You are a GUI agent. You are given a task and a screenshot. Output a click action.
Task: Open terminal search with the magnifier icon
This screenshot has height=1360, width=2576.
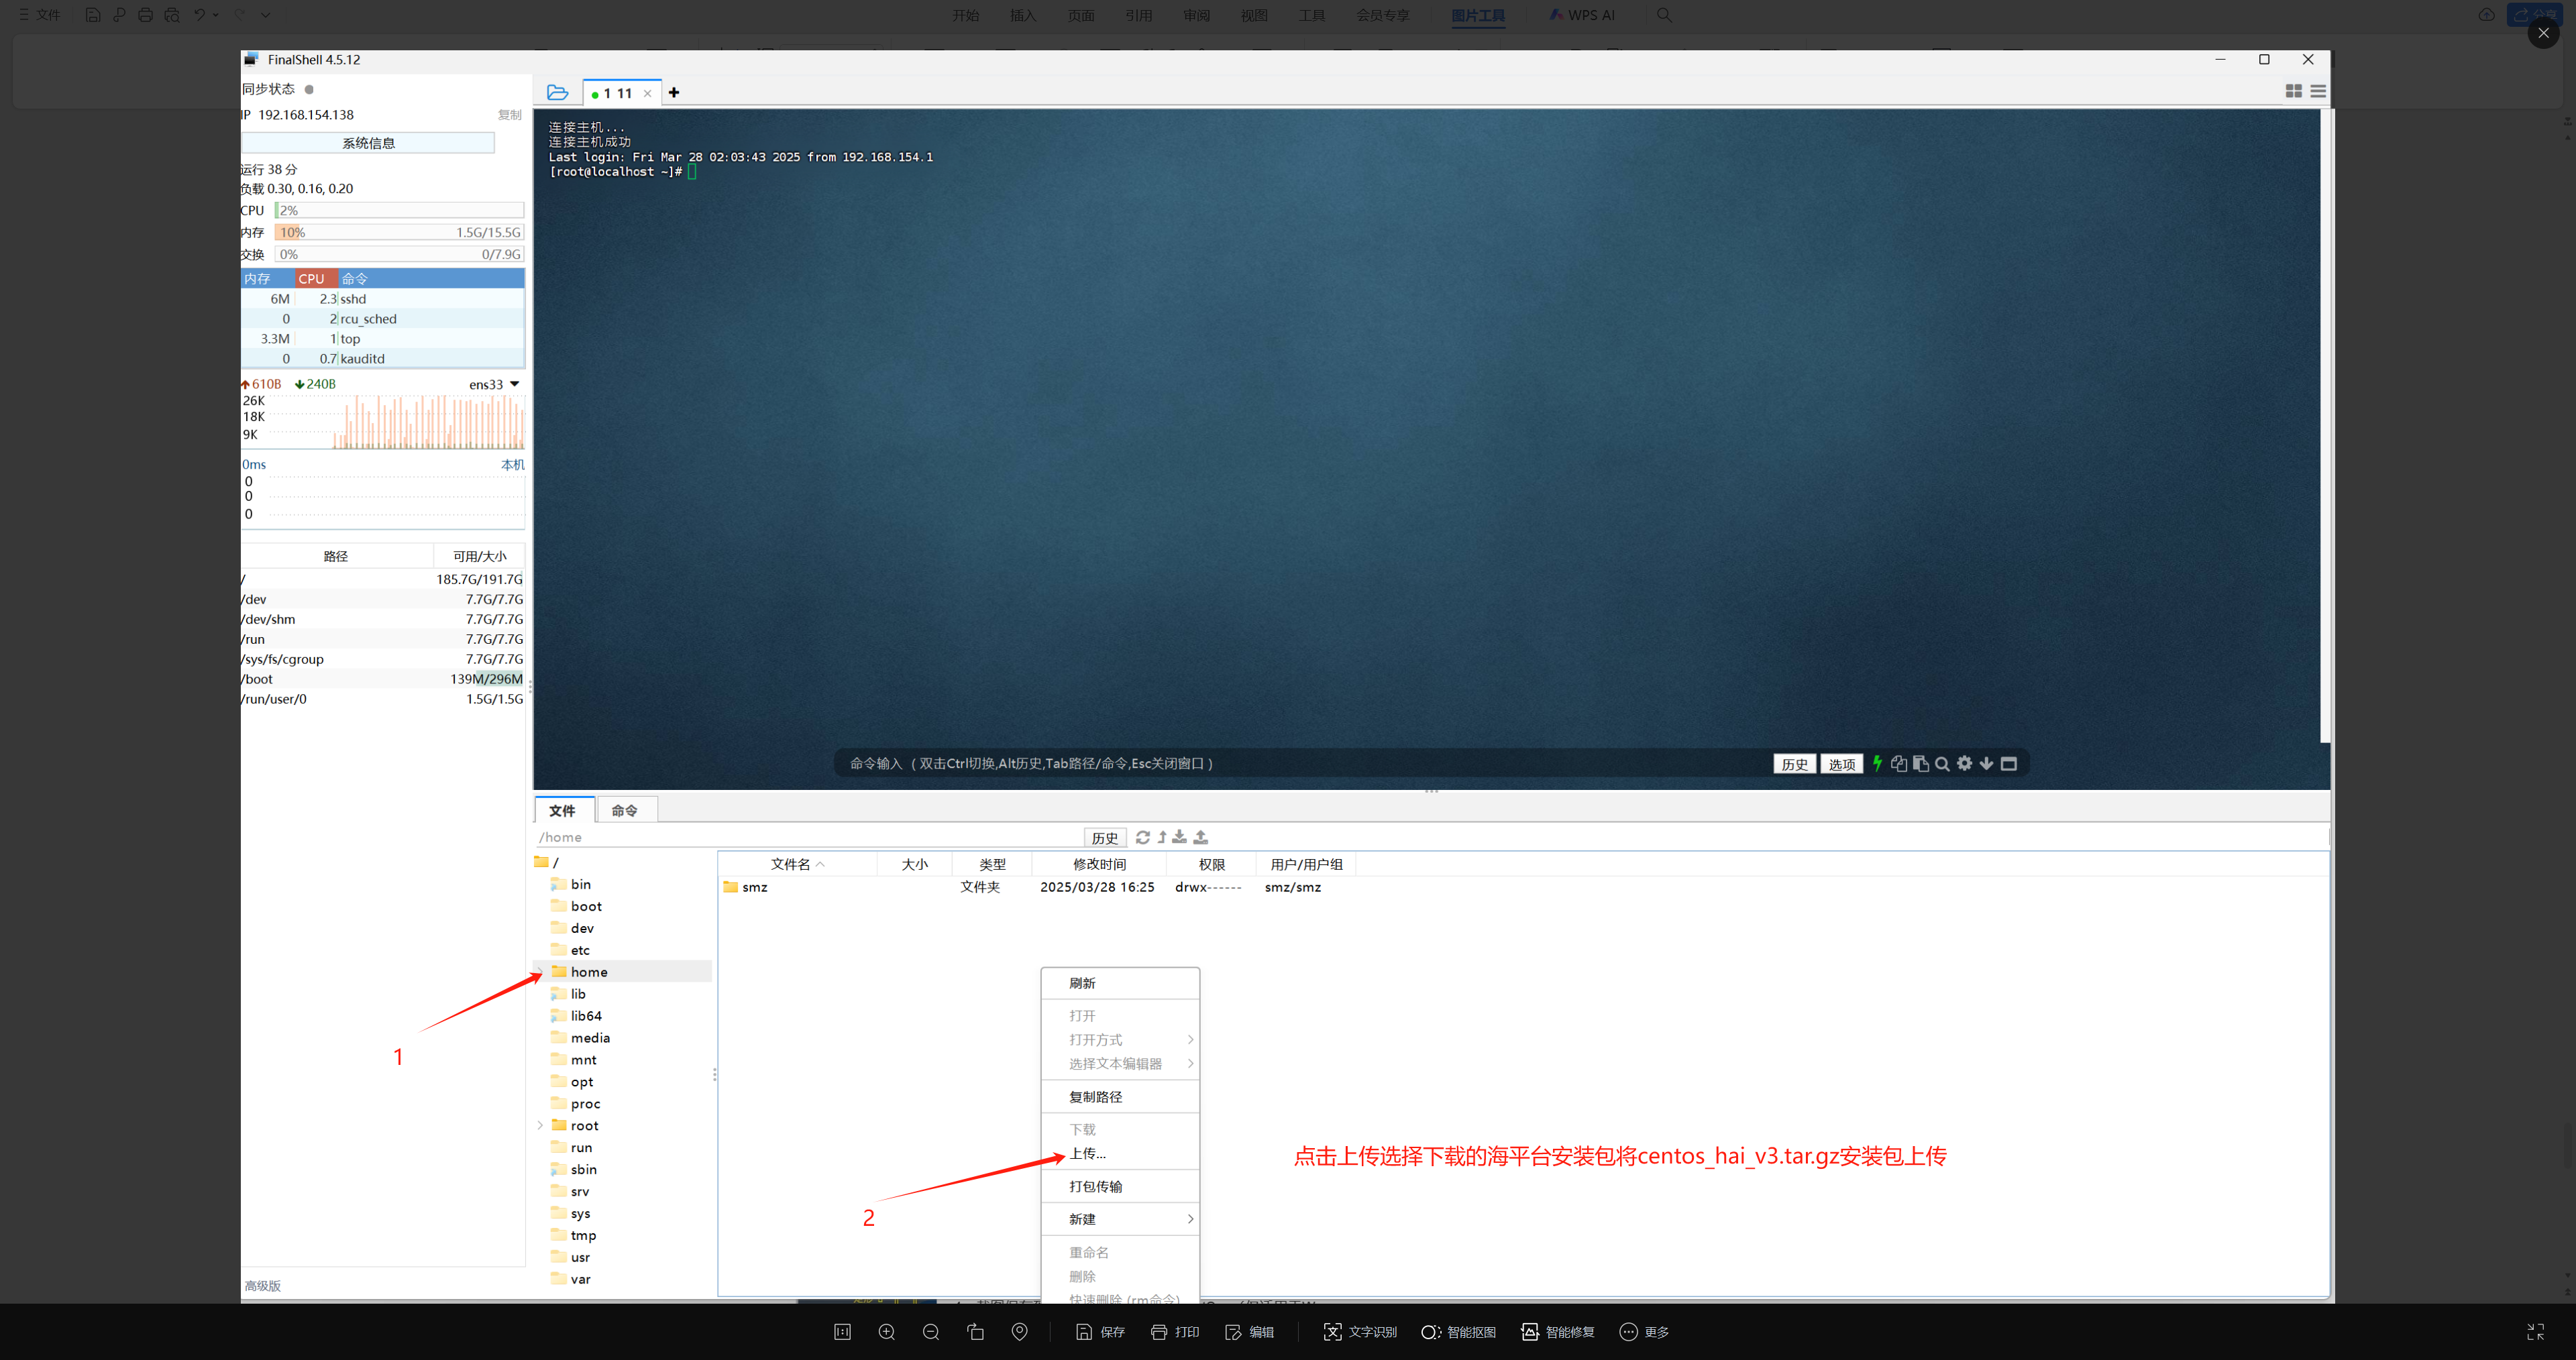point(1942,764)
